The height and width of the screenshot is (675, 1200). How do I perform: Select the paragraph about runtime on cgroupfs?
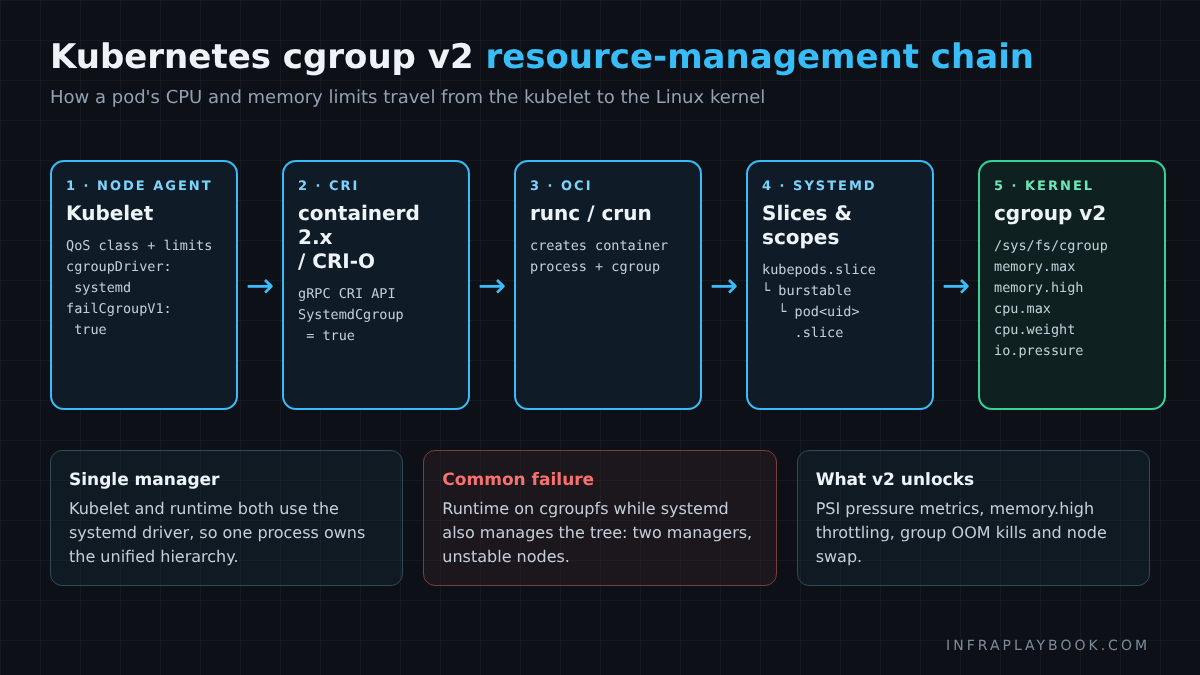point(597,532)
